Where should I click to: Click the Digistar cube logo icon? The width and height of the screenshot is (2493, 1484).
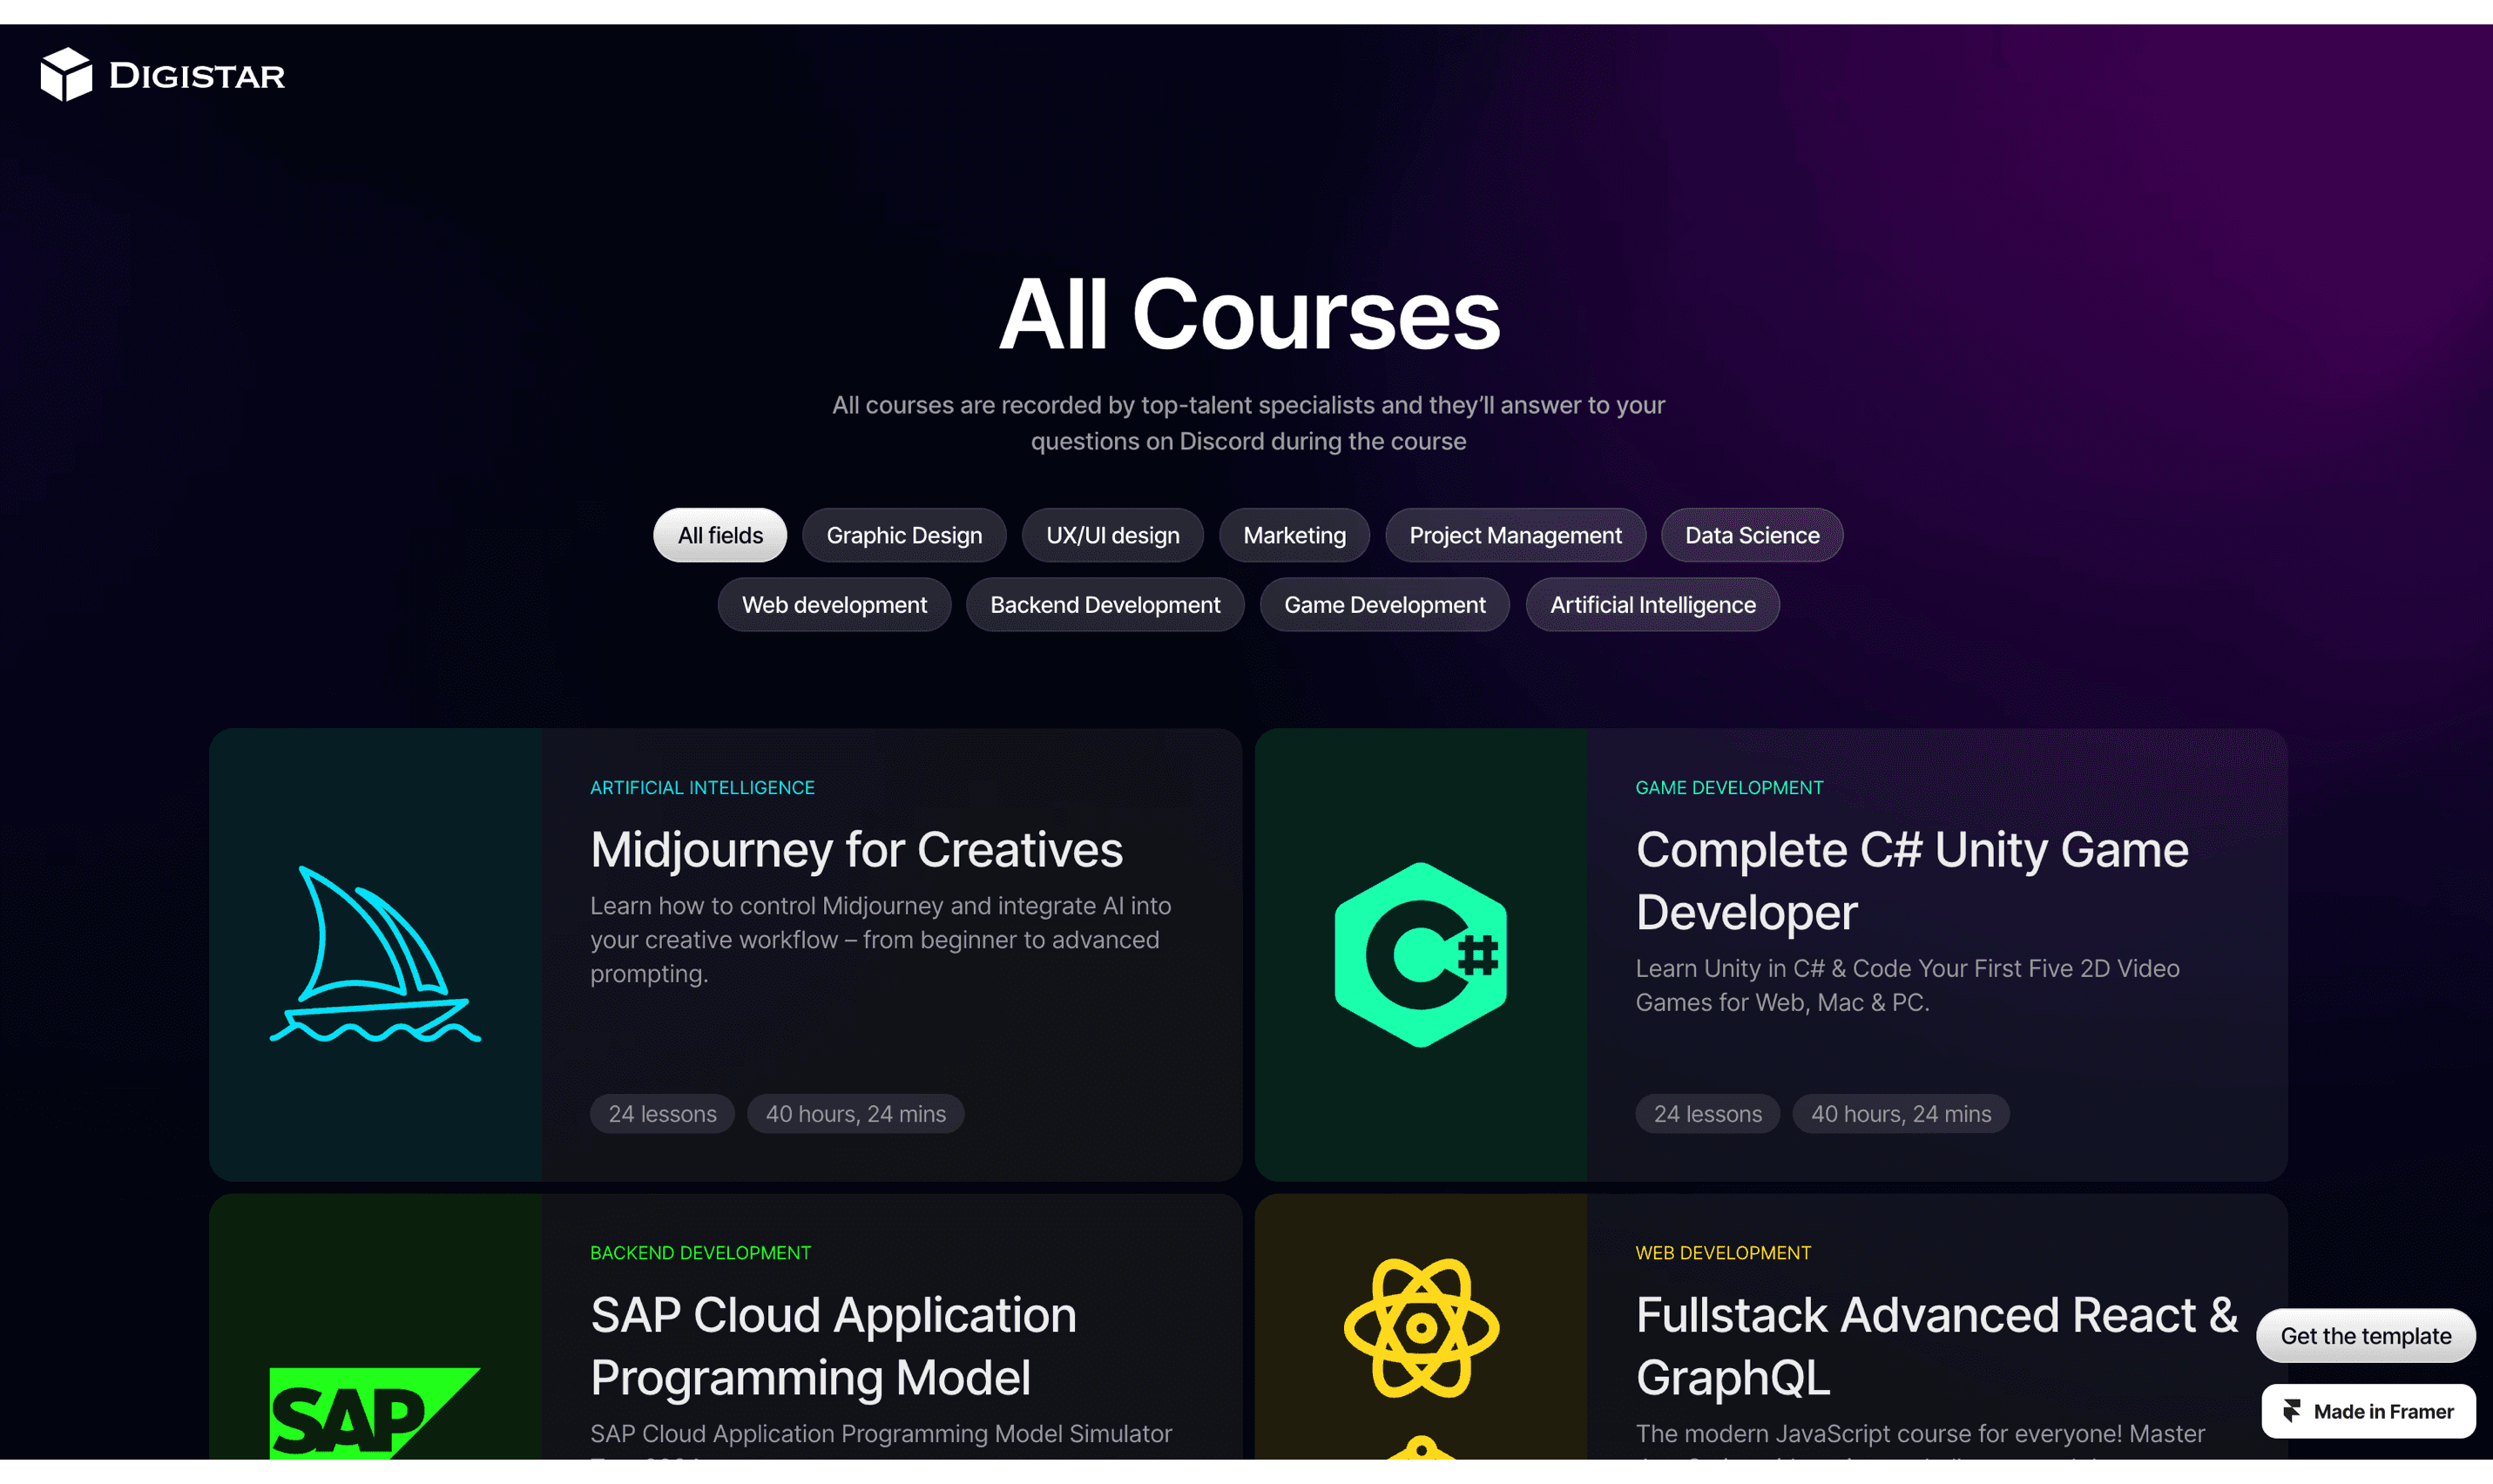tap(66, 75)
